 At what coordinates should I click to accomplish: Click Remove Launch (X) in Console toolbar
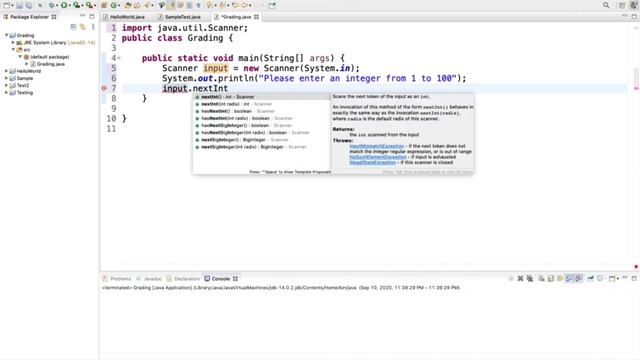pyautogui.click(x=520, y=279)
